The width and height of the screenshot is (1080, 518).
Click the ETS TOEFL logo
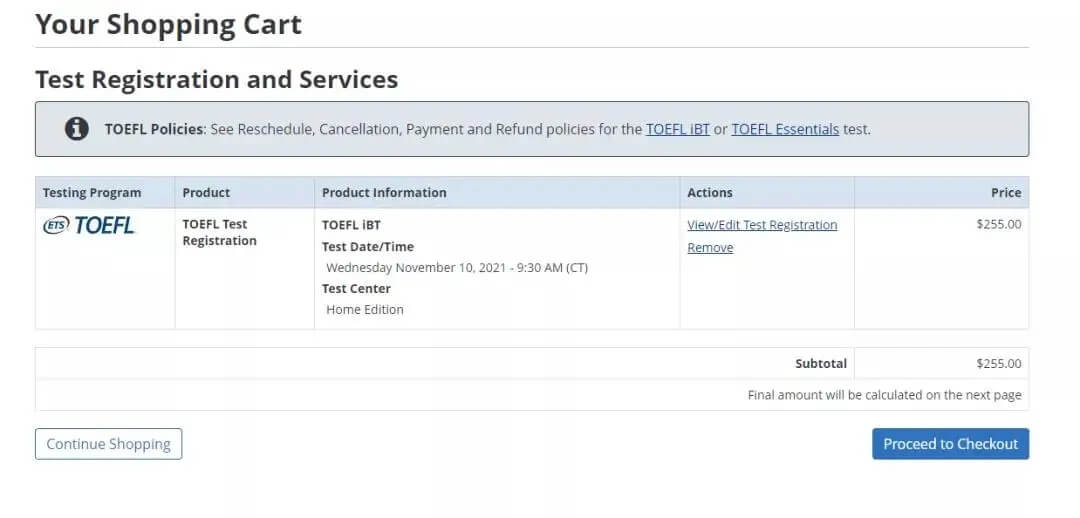click(x=88, y=225)
